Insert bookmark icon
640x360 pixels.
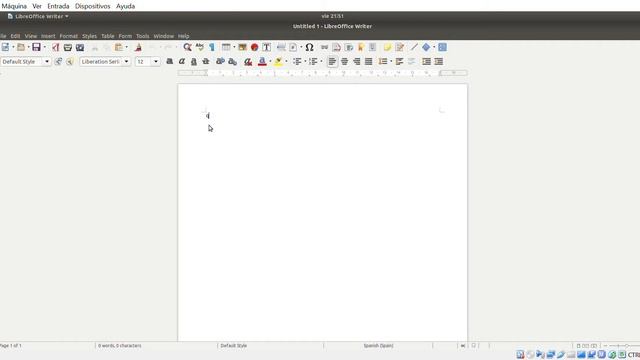361,47
